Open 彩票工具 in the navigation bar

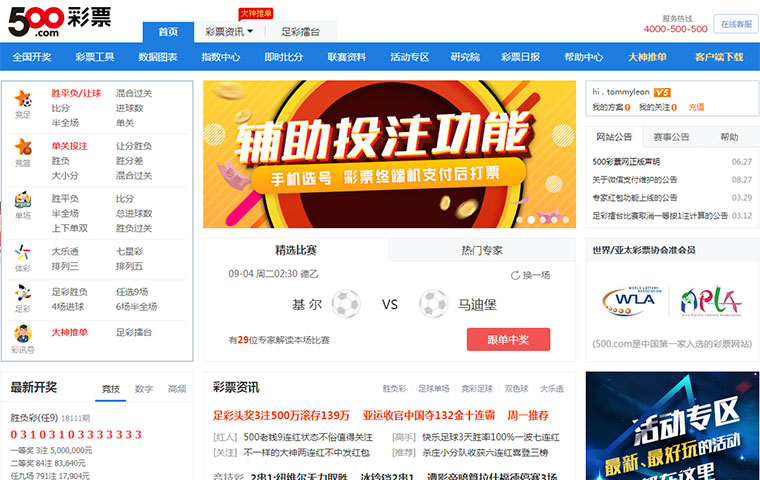95,57
